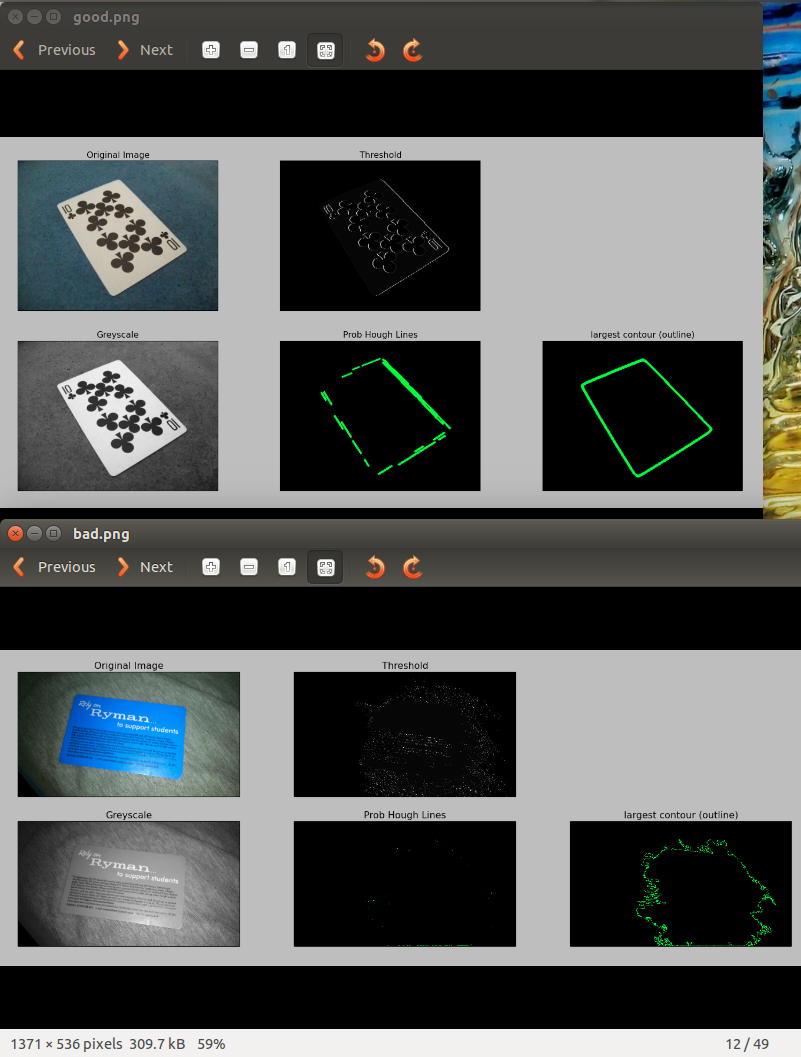
Task: Rotate clockwise in good.png window
Action: pos(413,50)
